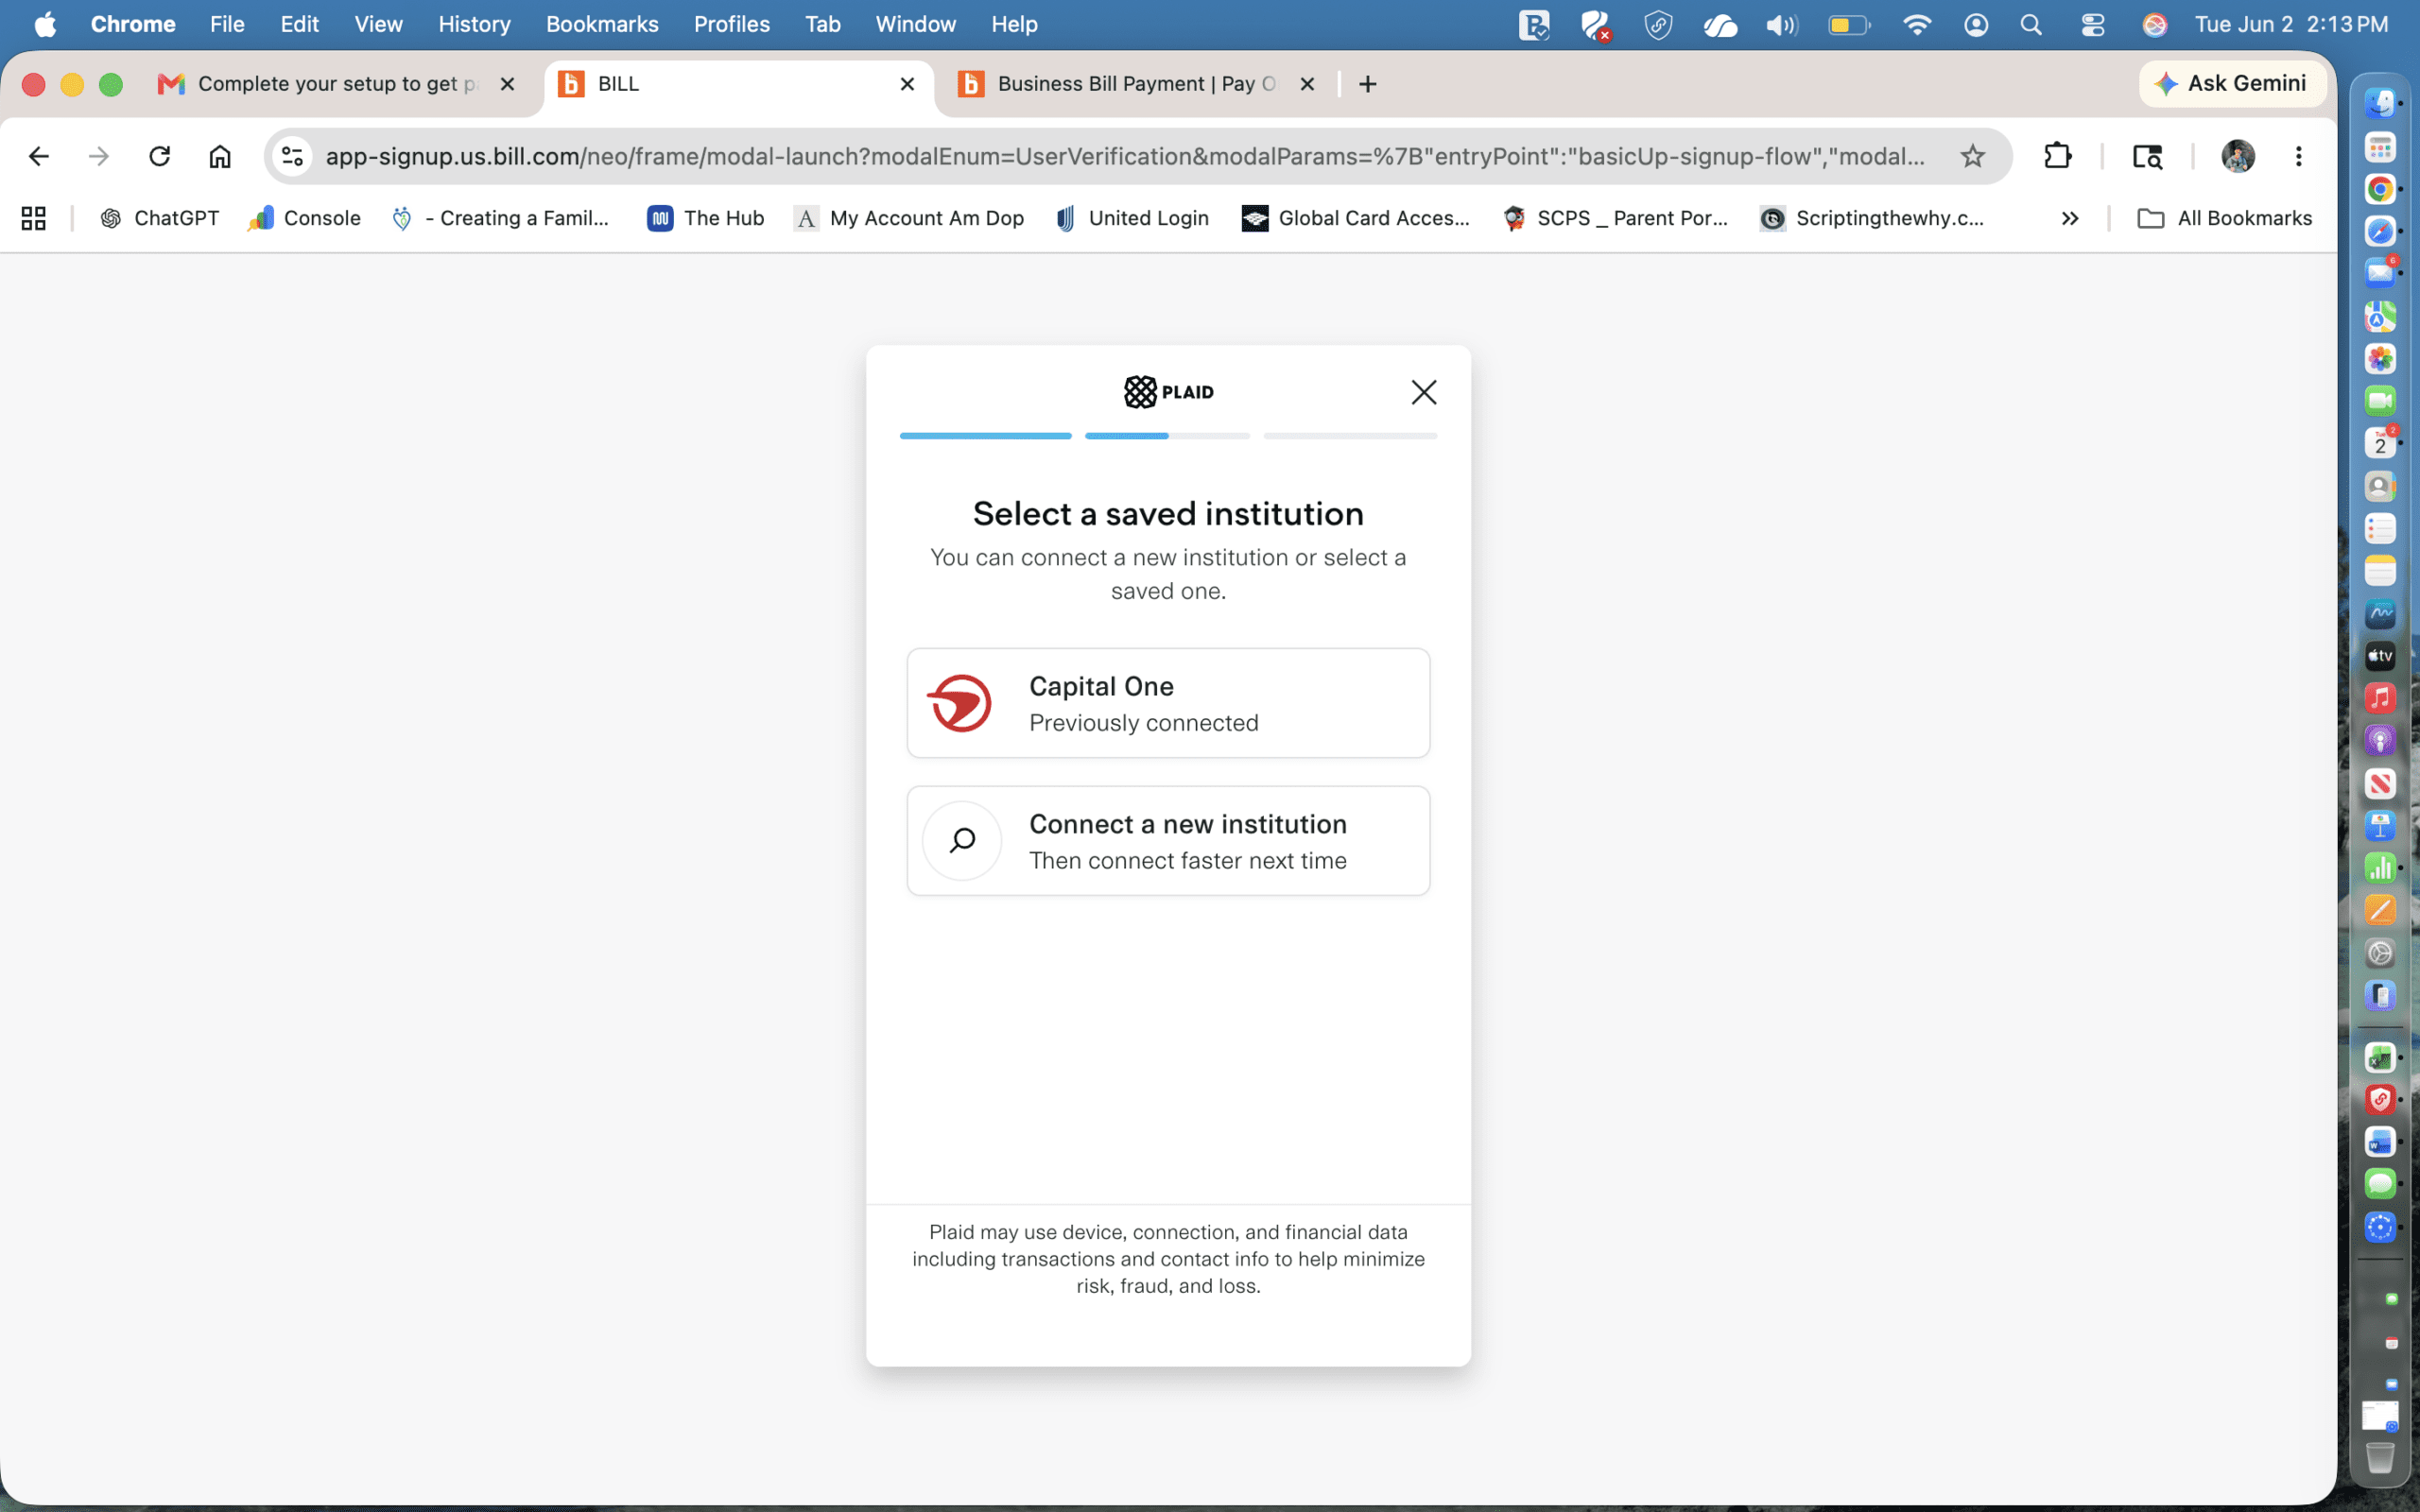This screenshot has width=2420, height=1512.
Task: Open Spotlight search in menu bar
Action: [2031, 25]
